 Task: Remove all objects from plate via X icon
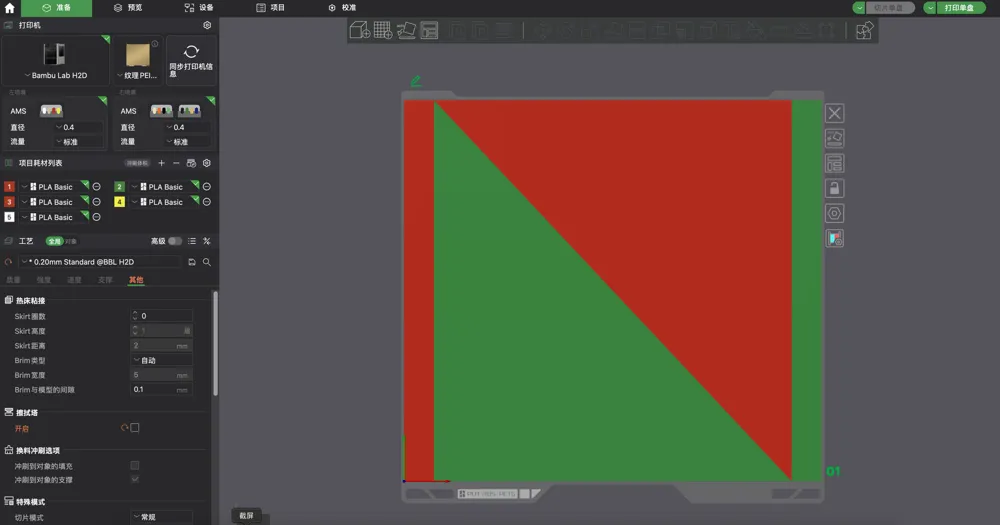[834, 113]
